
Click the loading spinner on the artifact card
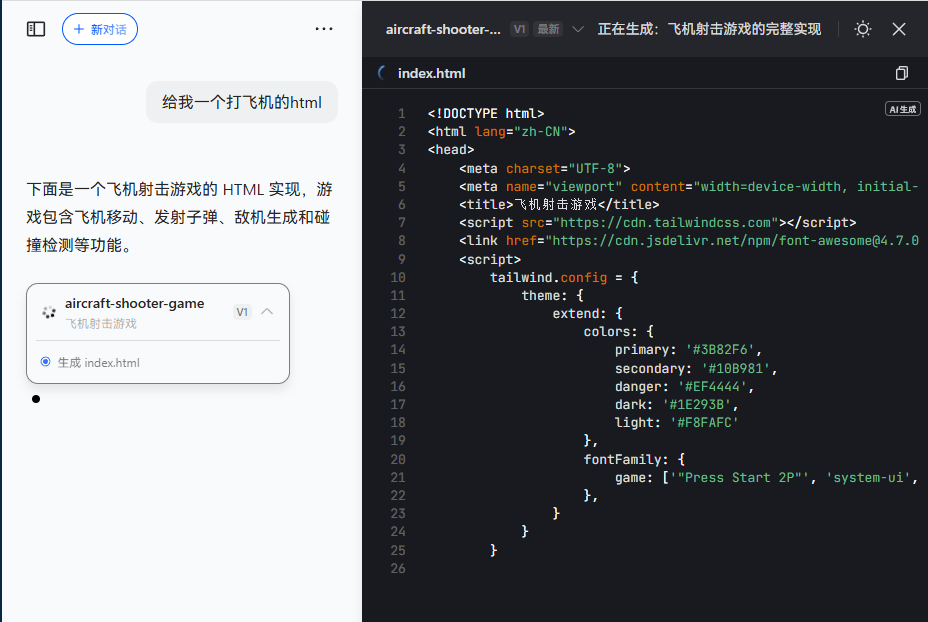click(48, 311)
